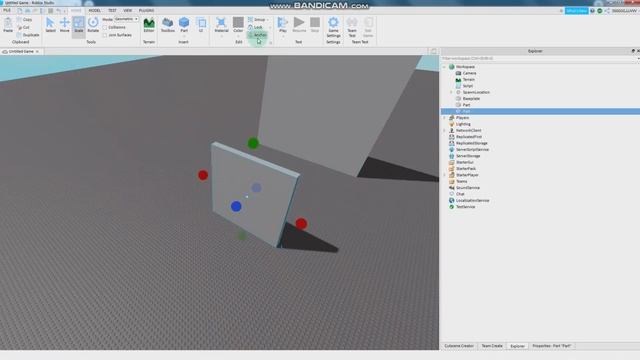
Task: Collapse the Workspace node
Action: (x=444, y=67)
